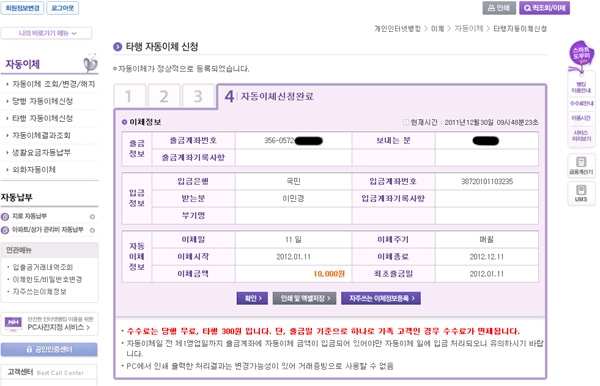
Task: Click the NH PC사전지정 서비스 banner
Action: (49, 324)
